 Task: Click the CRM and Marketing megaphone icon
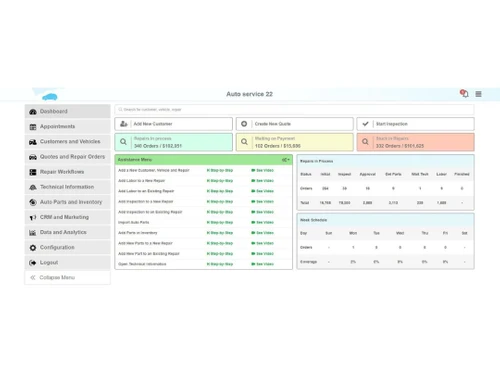(33, 217)
